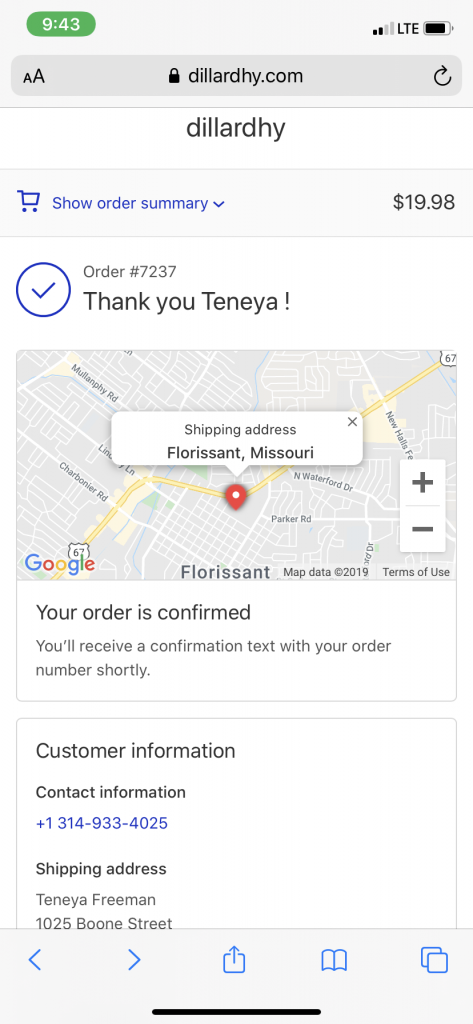
Task: Close the Shipping address map popup
Action: click(352, 422)
